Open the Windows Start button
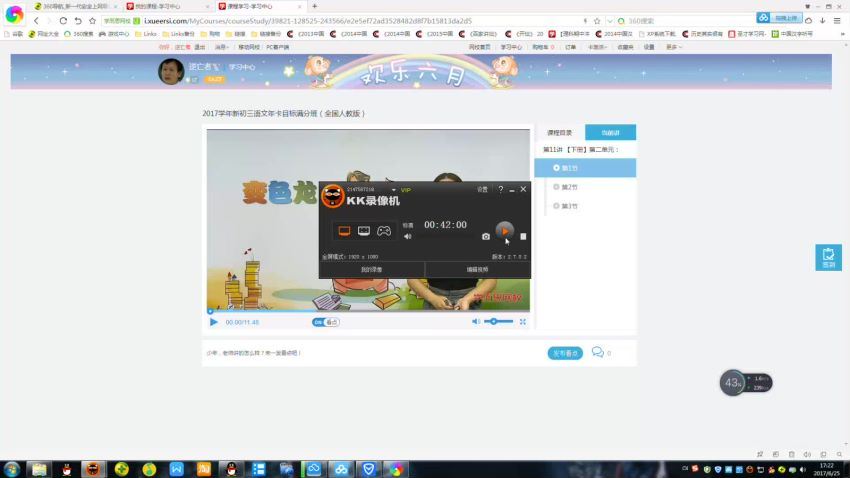 (x=11, y=469)
